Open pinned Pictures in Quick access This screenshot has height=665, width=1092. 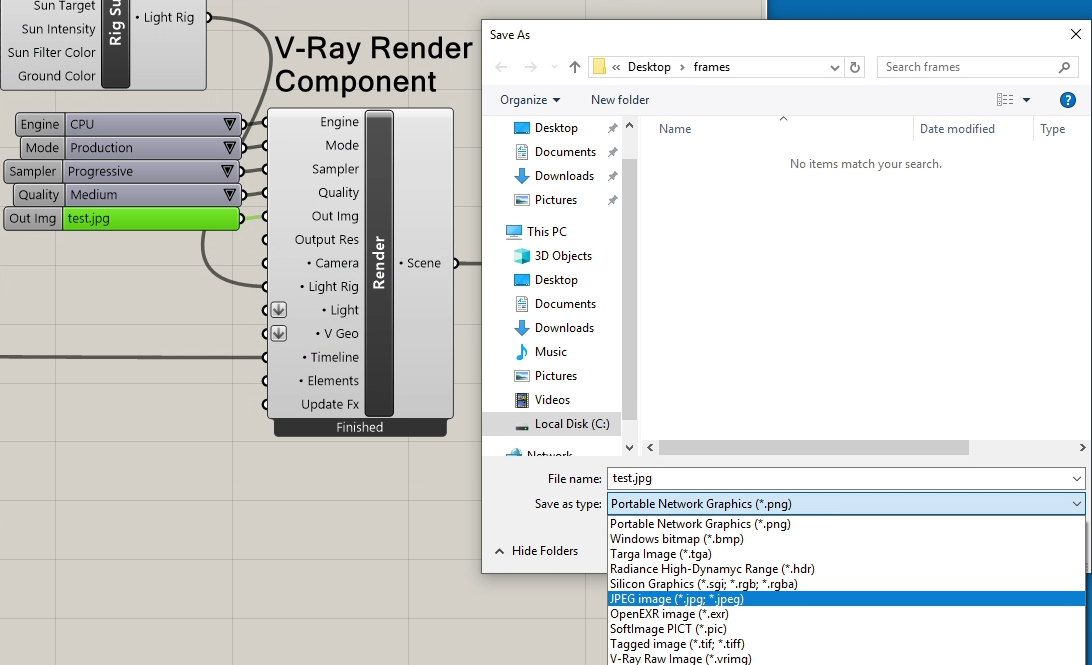tap(556, 200)
